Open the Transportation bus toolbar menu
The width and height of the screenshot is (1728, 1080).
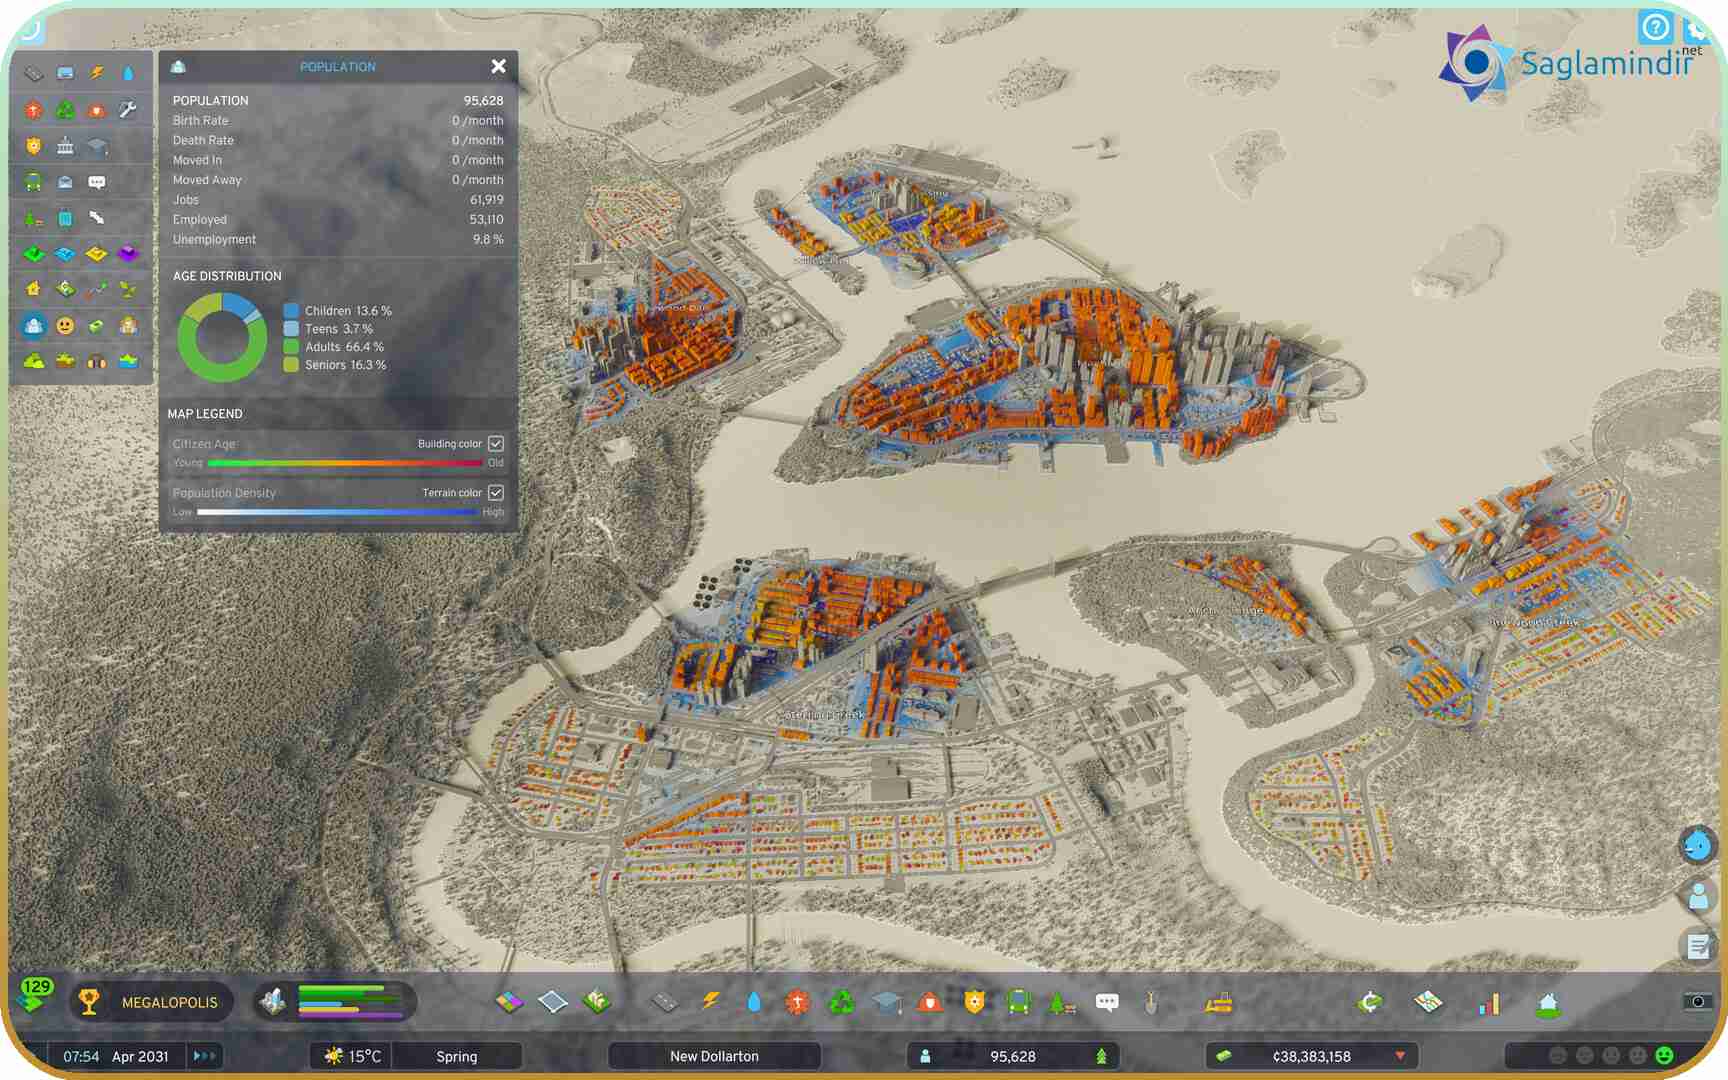point(1019,1001)
